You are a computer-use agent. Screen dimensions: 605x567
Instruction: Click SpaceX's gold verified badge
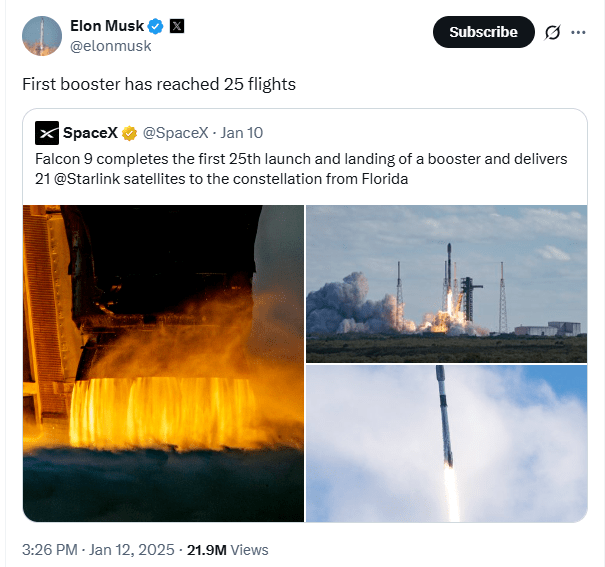pyautogui.click(x=129, y=133)
